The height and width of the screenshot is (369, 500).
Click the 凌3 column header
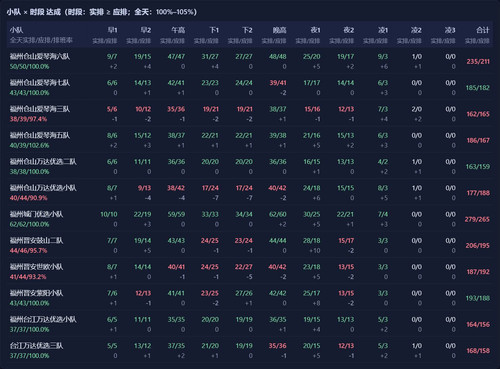(450, 30)
